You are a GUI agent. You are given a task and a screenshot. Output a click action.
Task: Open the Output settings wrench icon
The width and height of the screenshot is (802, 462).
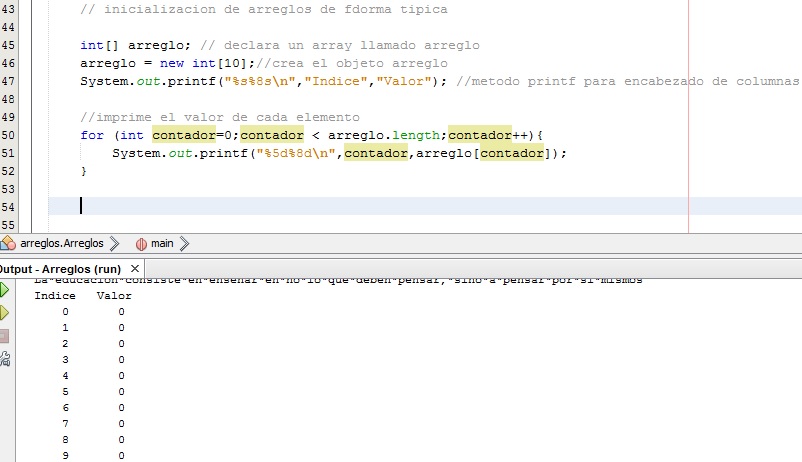(x=4, y=359)
